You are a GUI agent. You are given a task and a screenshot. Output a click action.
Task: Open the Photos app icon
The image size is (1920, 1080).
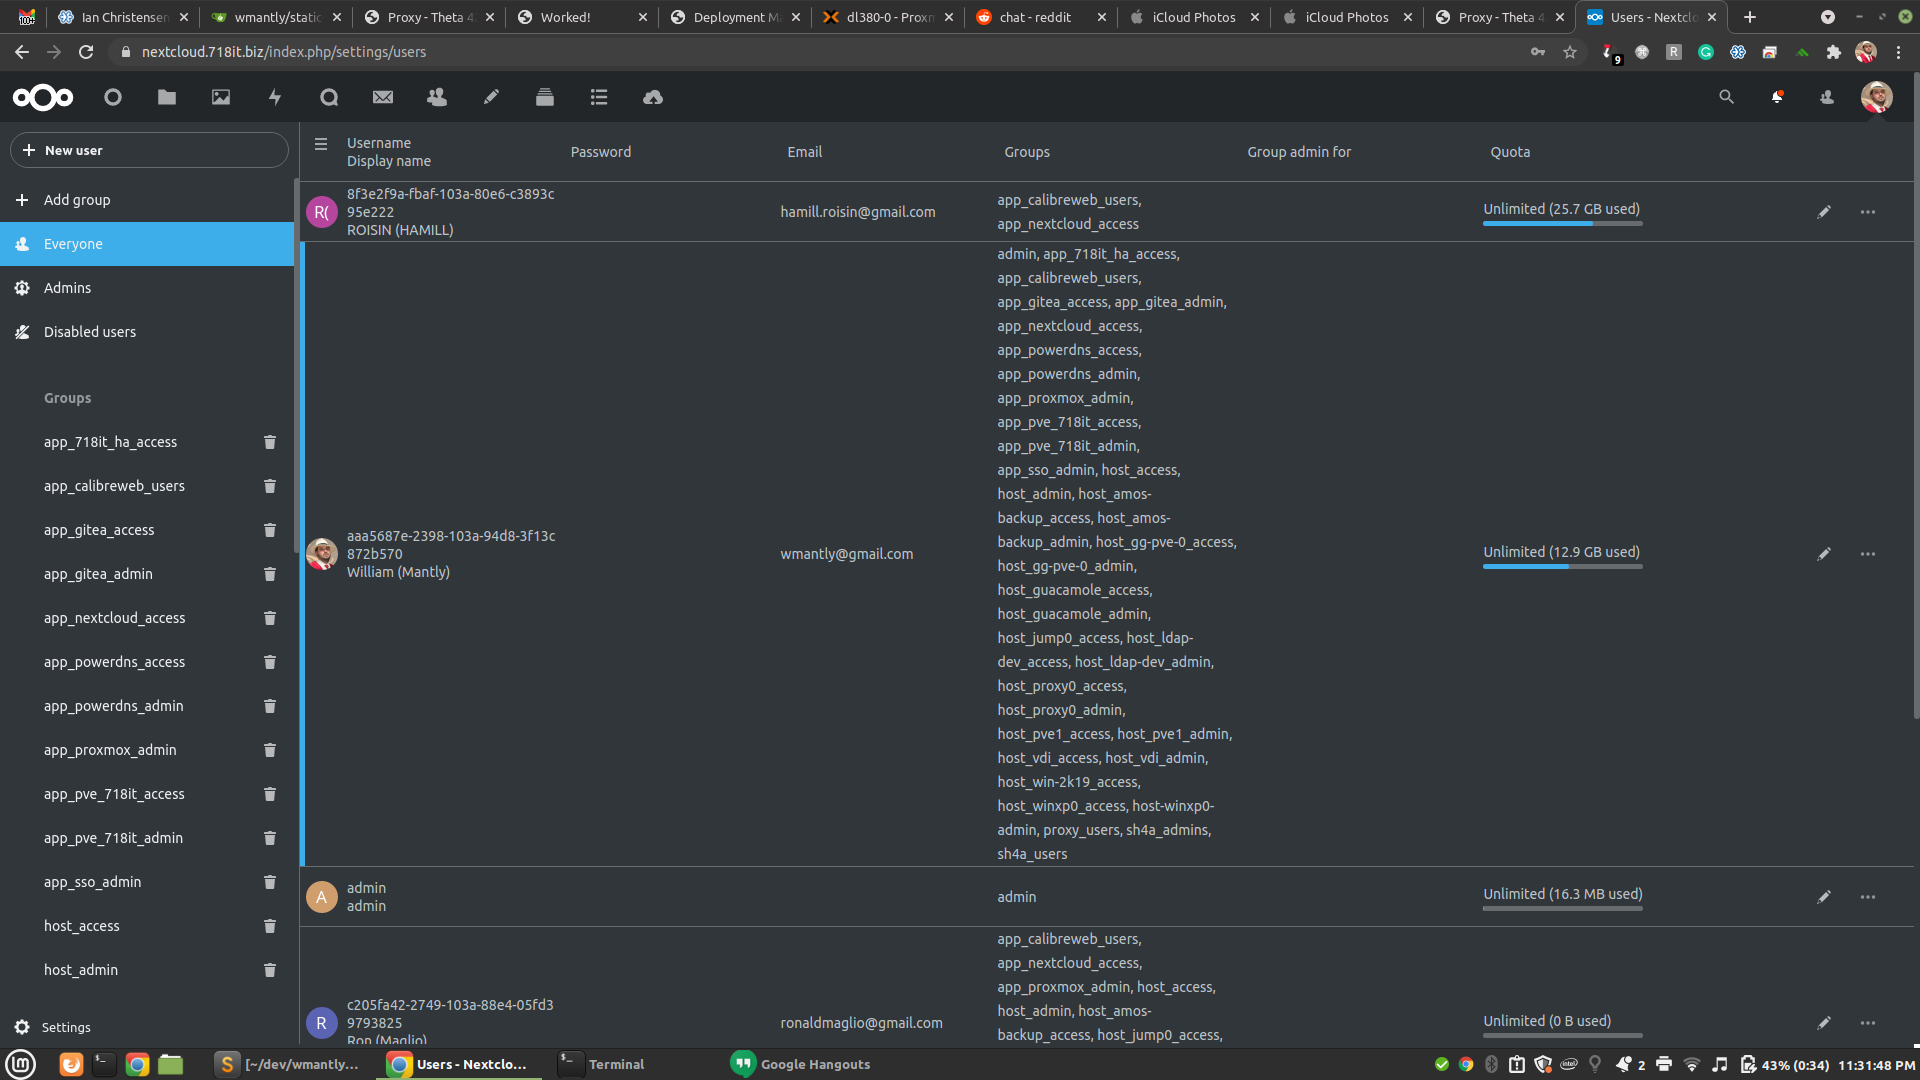tap(221, 97)
